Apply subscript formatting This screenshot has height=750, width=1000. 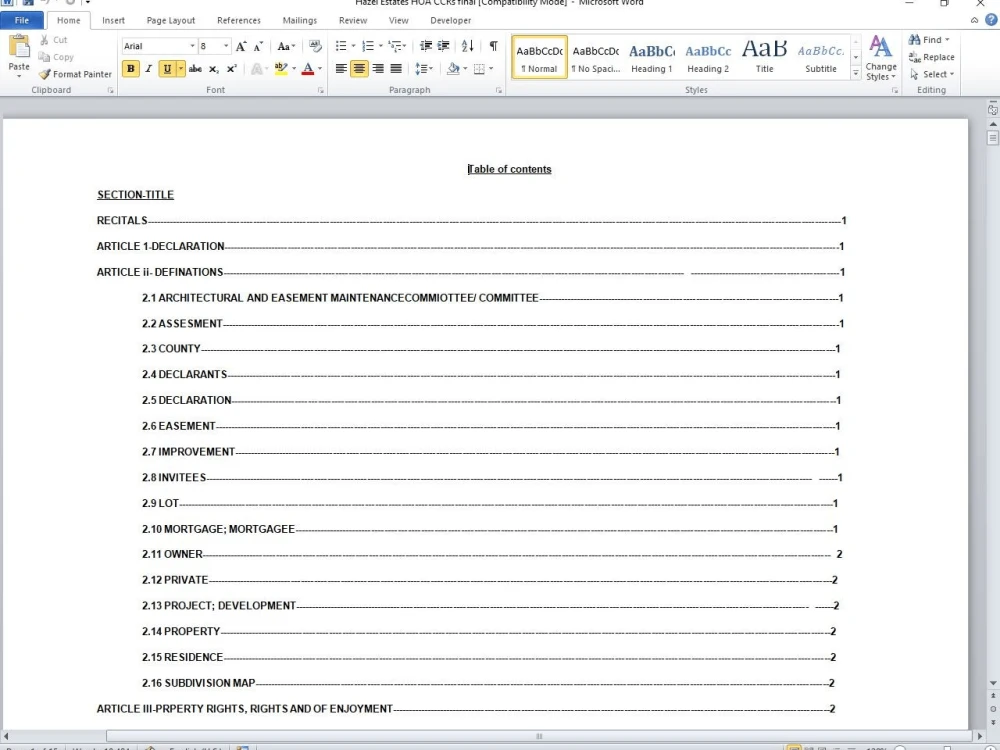tap(212, 68)
